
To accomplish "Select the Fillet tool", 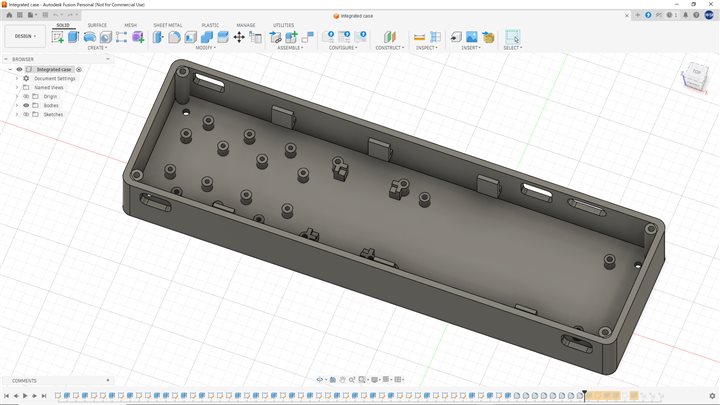I will (174, 37).
